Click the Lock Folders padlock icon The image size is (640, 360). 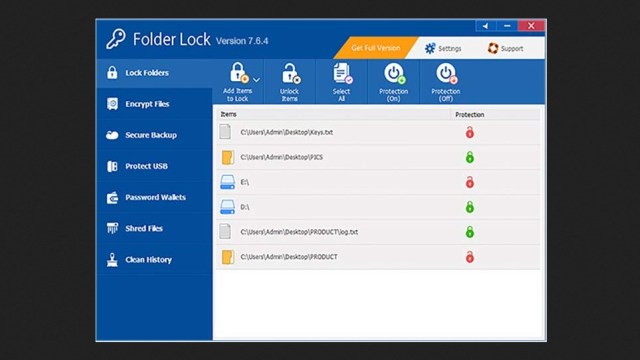[x=112, y=73]
